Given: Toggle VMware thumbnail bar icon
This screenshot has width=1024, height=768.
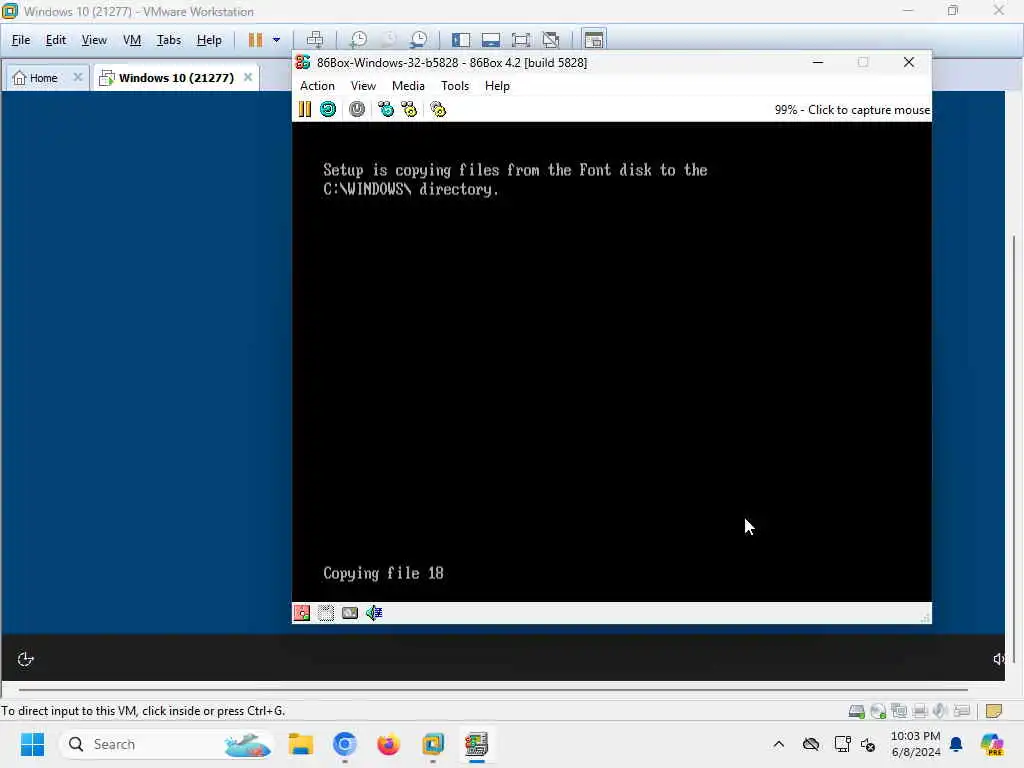Looking at the screenshot, I should pyautogui.click(x=490, y=40).
